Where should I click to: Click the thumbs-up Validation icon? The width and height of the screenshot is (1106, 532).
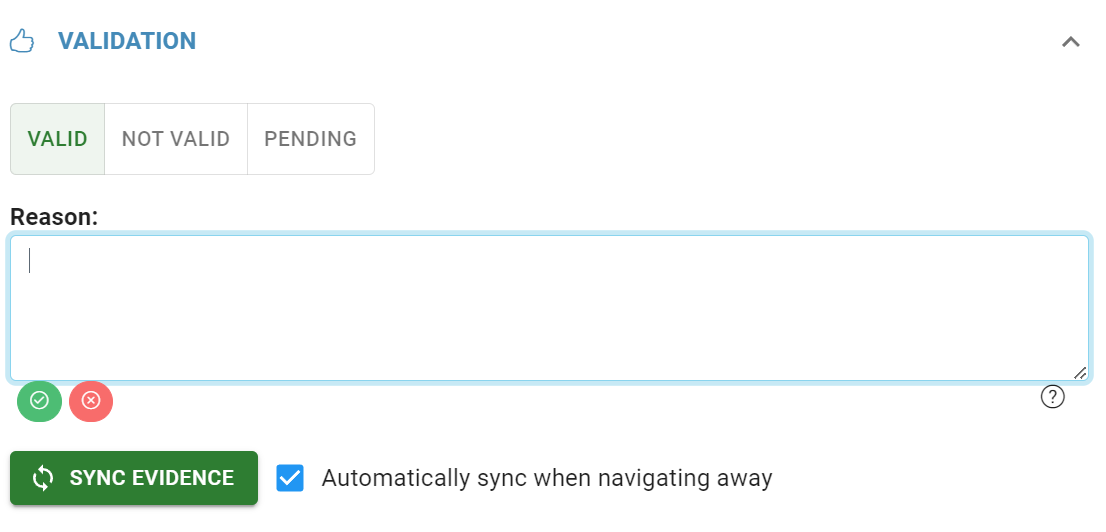click(x=22, y=42)
